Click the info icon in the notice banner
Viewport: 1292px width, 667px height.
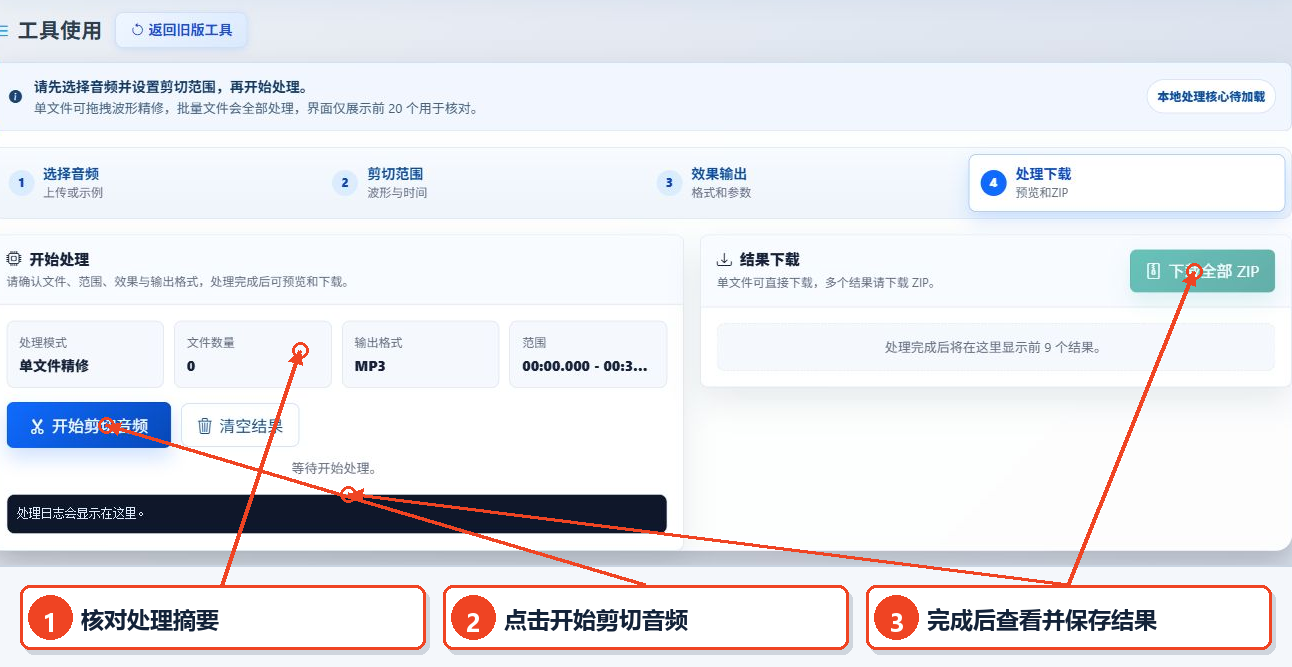(15, 97)
